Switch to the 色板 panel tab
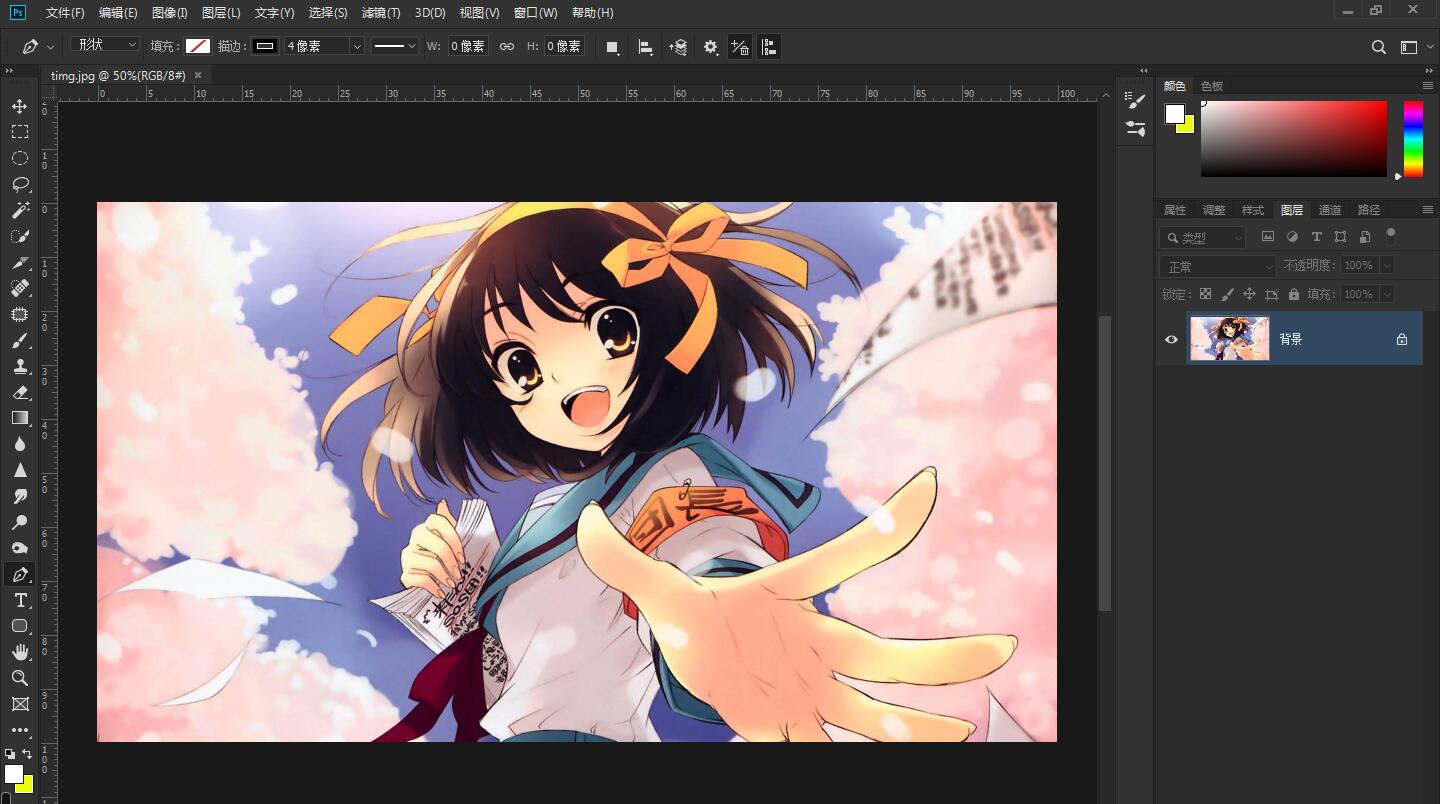 pyautogui.click(x=1212, y=86)
